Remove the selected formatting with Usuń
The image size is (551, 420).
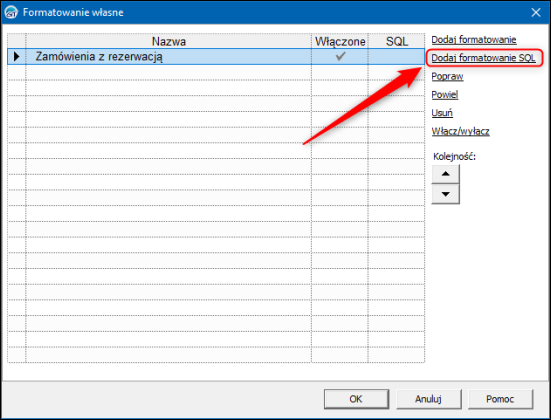coord(442,113)
